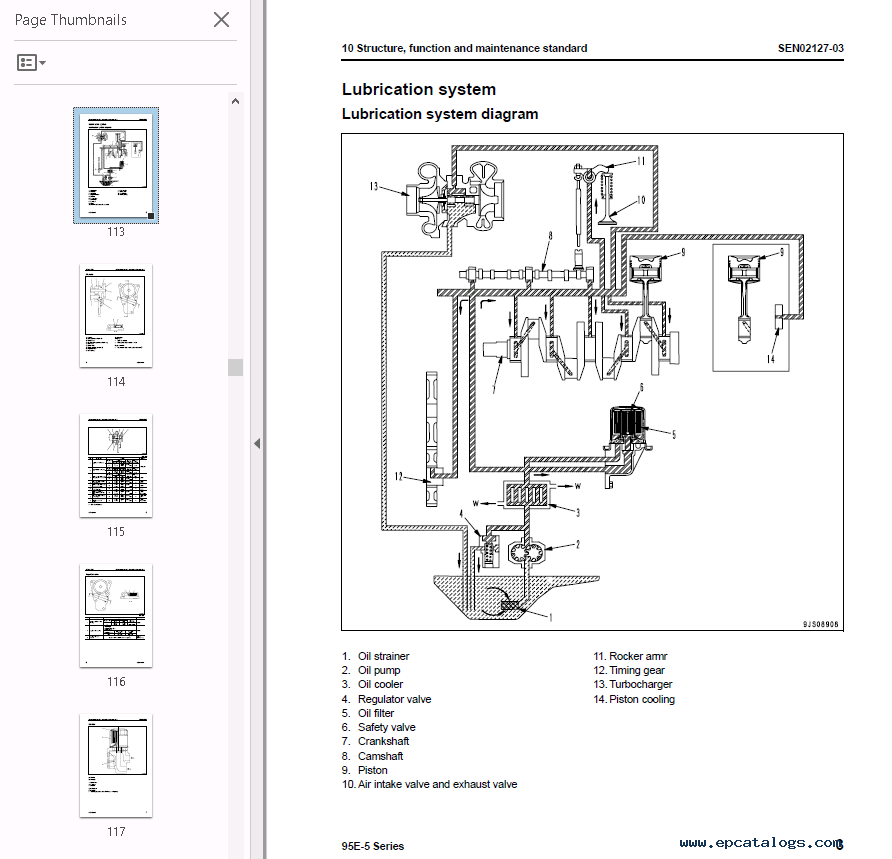Click the 'Lubrication system diagram' subheading

click(440, 114)
